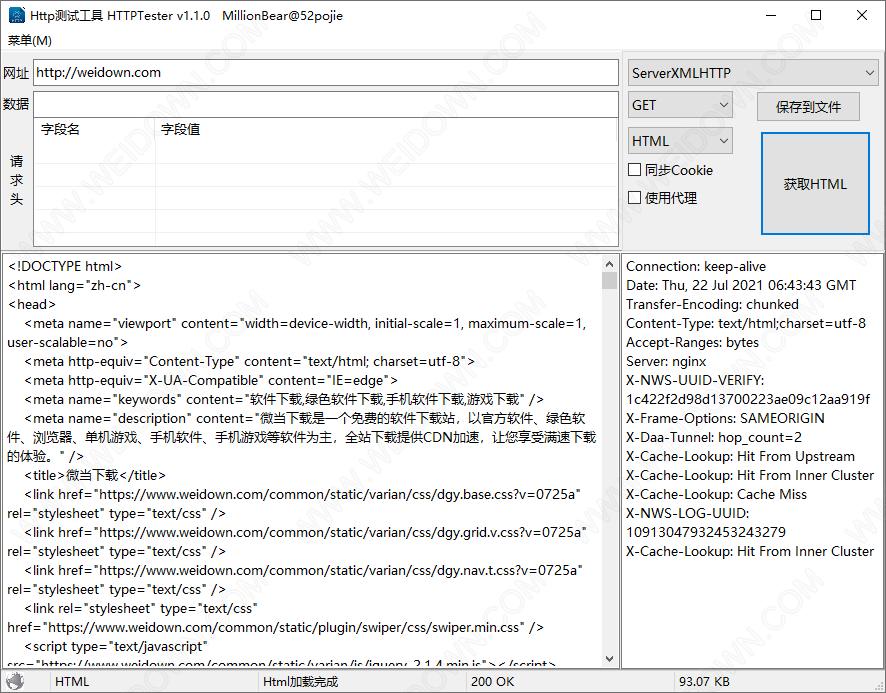This screenshot has width=886, height=693.
Task: Click the '<!DOCTYPE html>' line
Action: [x=65, y=266]
